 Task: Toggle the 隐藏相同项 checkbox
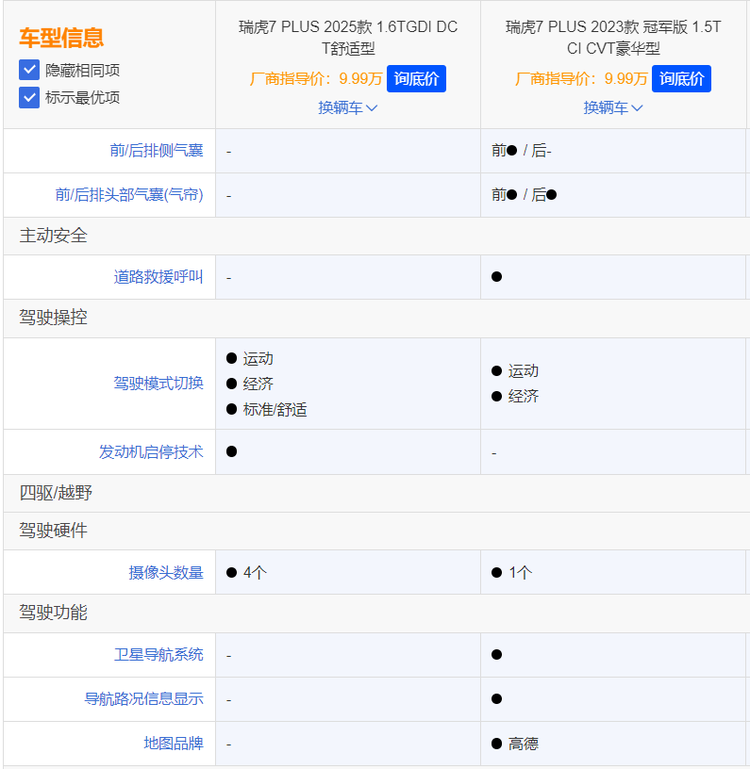(x=29, y=70)
